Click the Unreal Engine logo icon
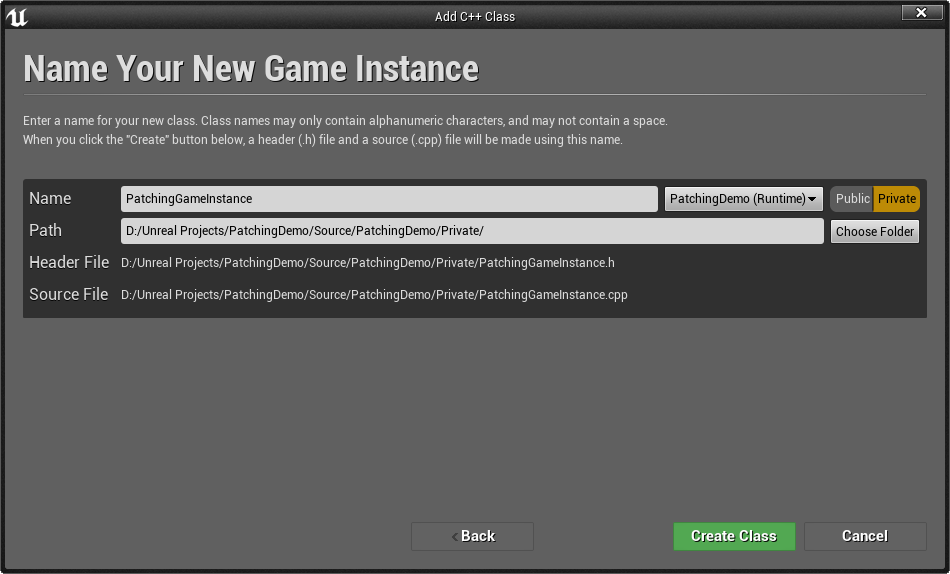 tap(17, 16)
